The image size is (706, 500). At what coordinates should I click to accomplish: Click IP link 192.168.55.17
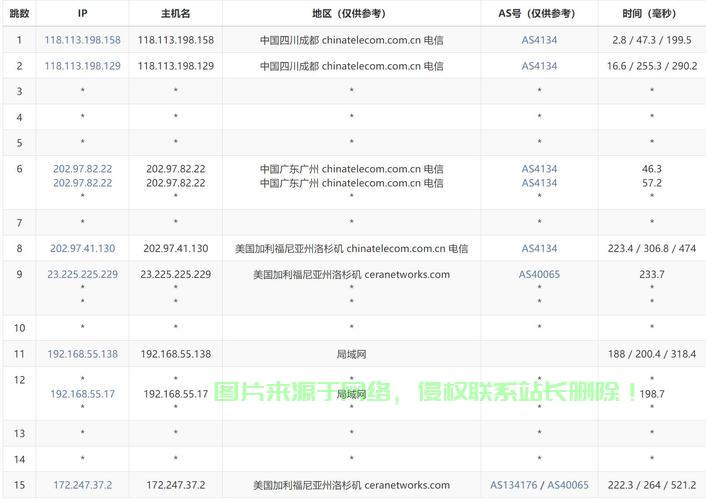(82, 394)
